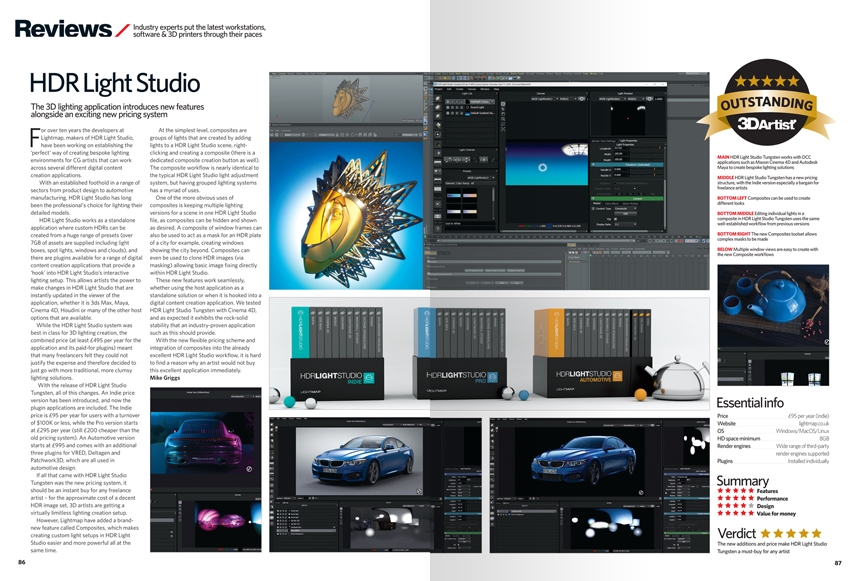Collapse the blue Transform (Extended) section header

click(627, 165)
